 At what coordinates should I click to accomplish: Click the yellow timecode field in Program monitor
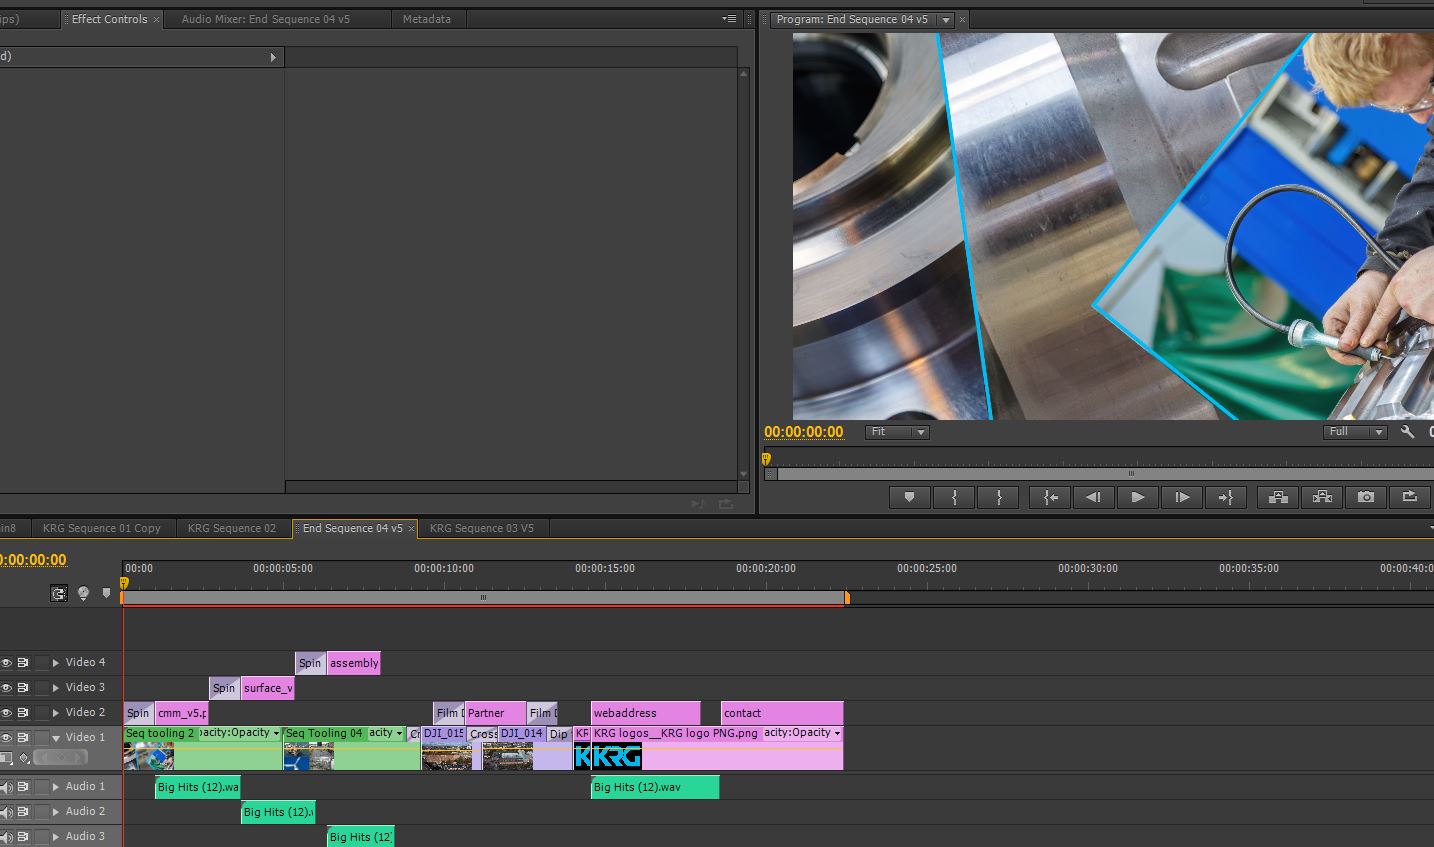tap(804, 431)
